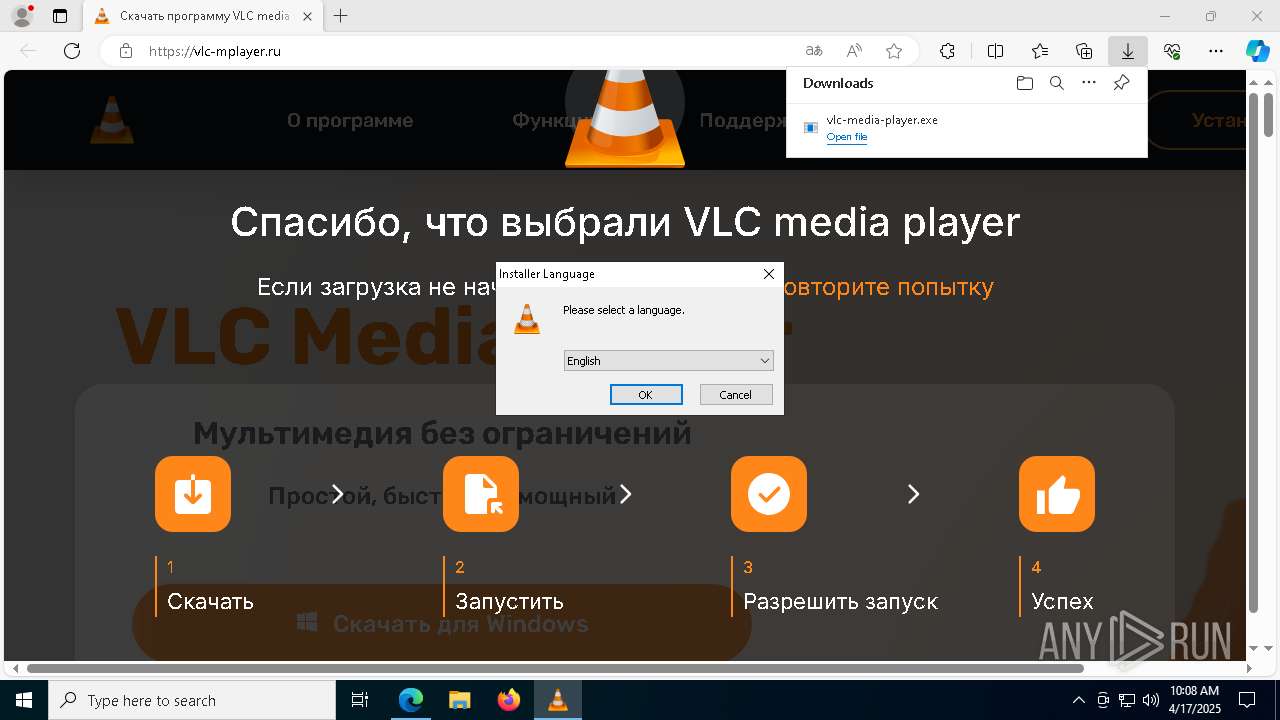This screenshot has width=1280, height=720.
Task: Open Firefox from taskbar
Action: [508, 700]
